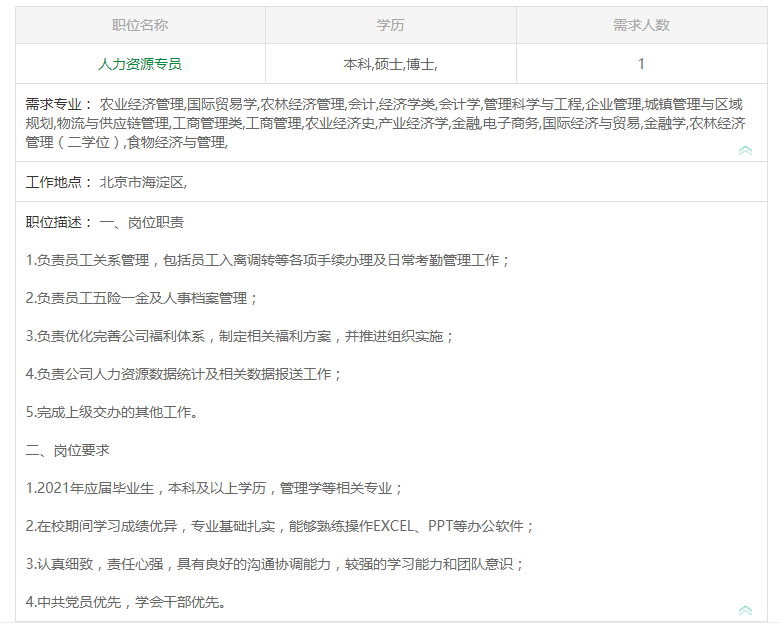780x628 pixels.
Task: Open the 人力资源专员 position link
Action: [140, 64]
